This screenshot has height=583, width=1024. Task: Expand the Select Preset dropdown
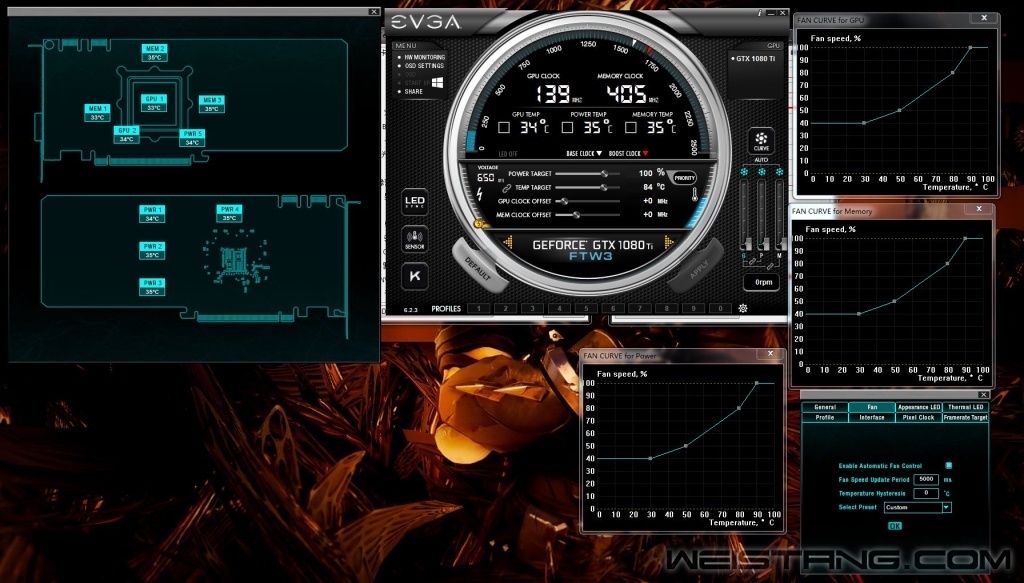click(x=946, y=507)
